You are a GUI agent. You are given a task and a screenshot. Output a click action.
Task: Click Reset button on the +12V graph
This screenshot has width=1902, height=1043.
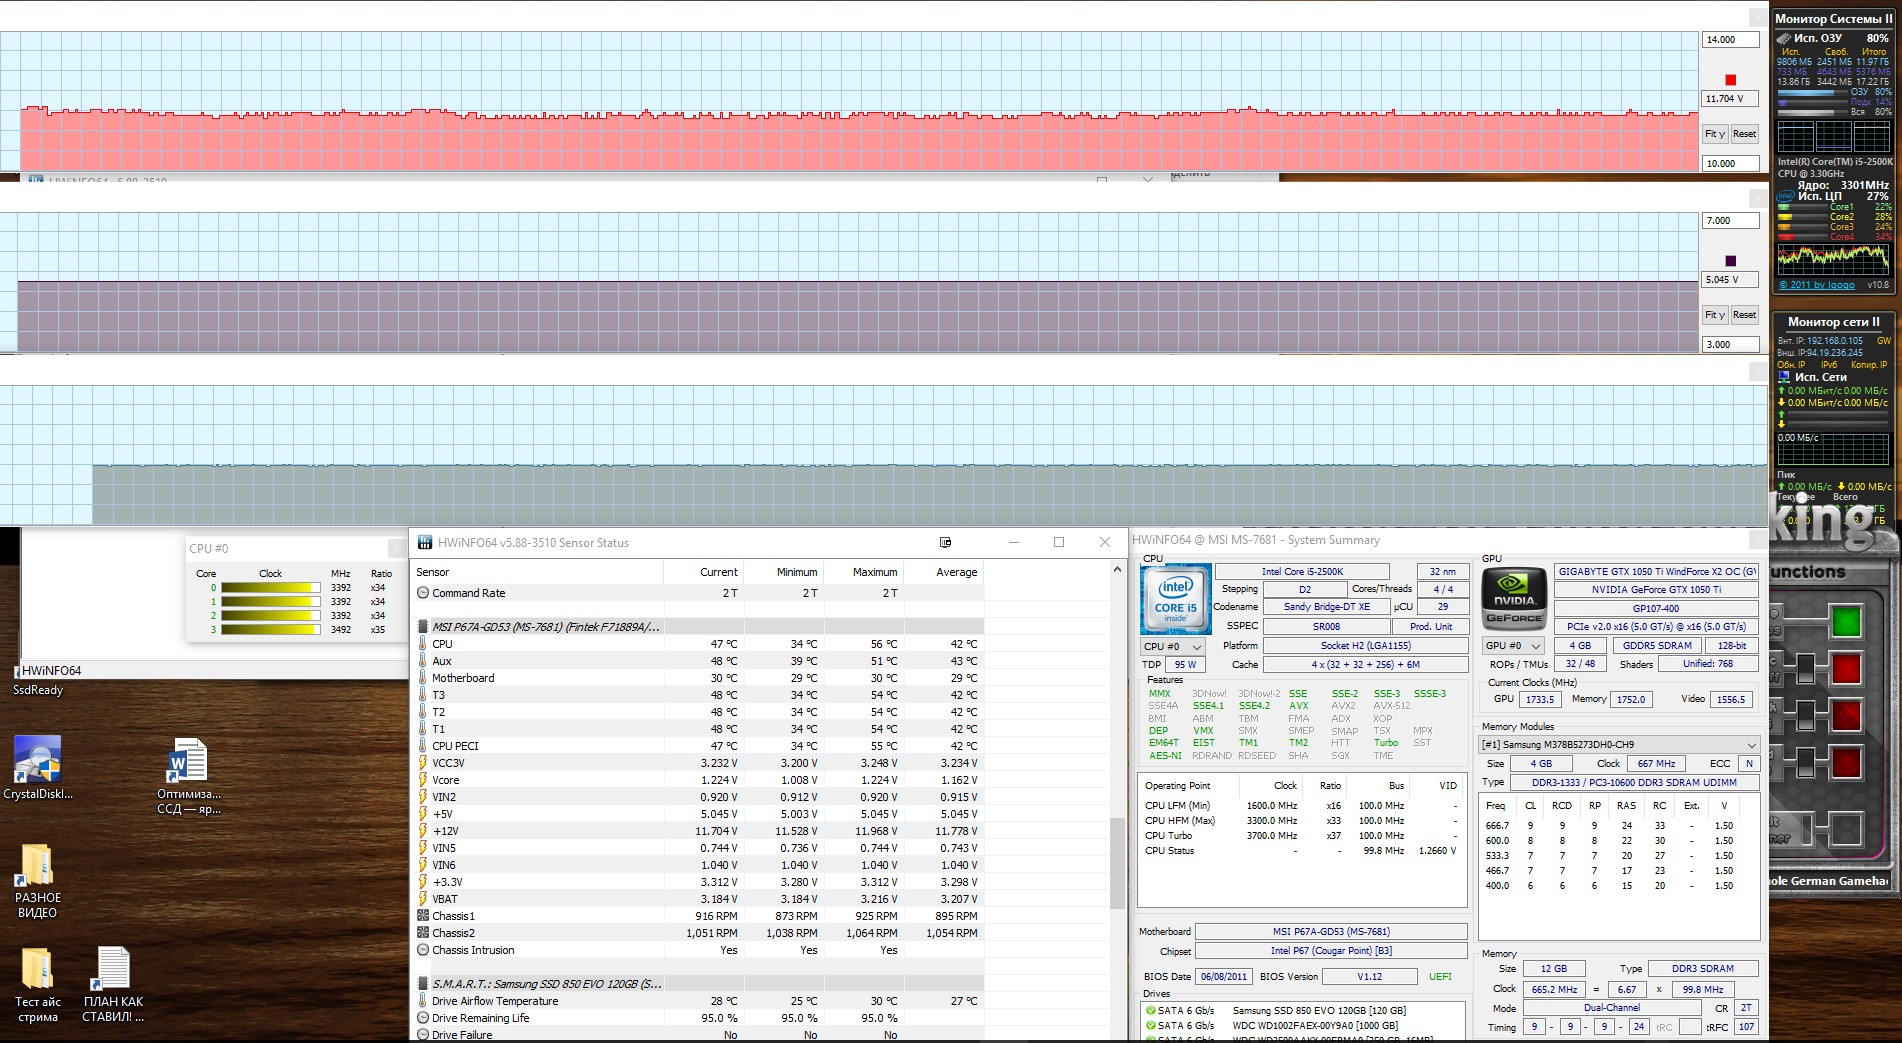point(1744,134)
